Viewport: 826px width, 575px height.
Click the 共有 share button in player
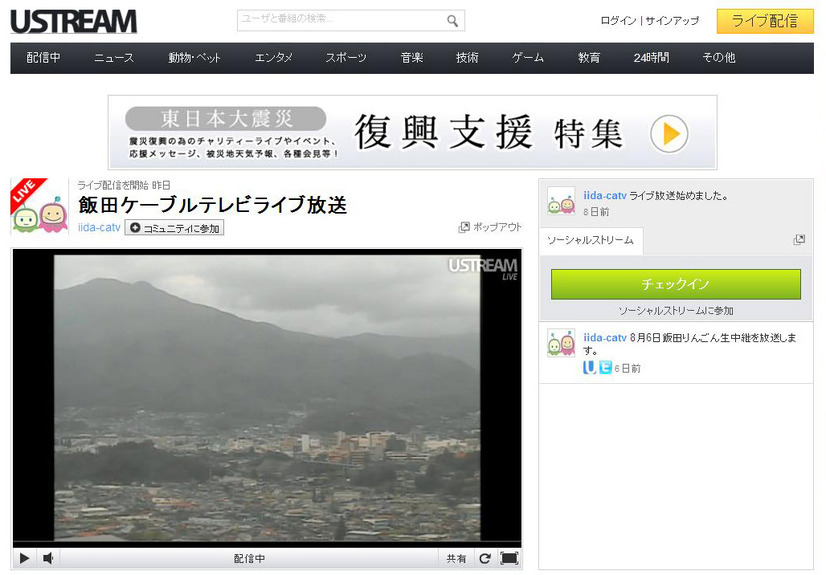pos(456,559)
